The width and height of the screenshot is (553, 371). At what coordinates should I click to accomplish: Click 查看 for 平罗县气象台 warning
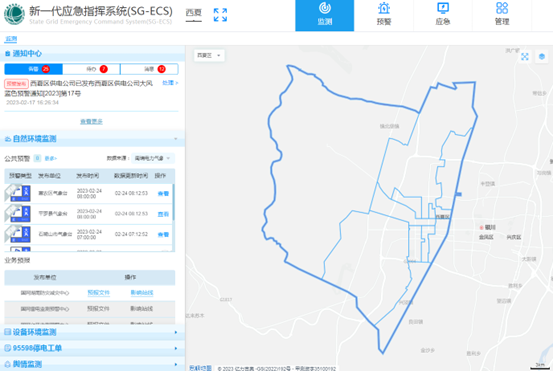(163, 214)
